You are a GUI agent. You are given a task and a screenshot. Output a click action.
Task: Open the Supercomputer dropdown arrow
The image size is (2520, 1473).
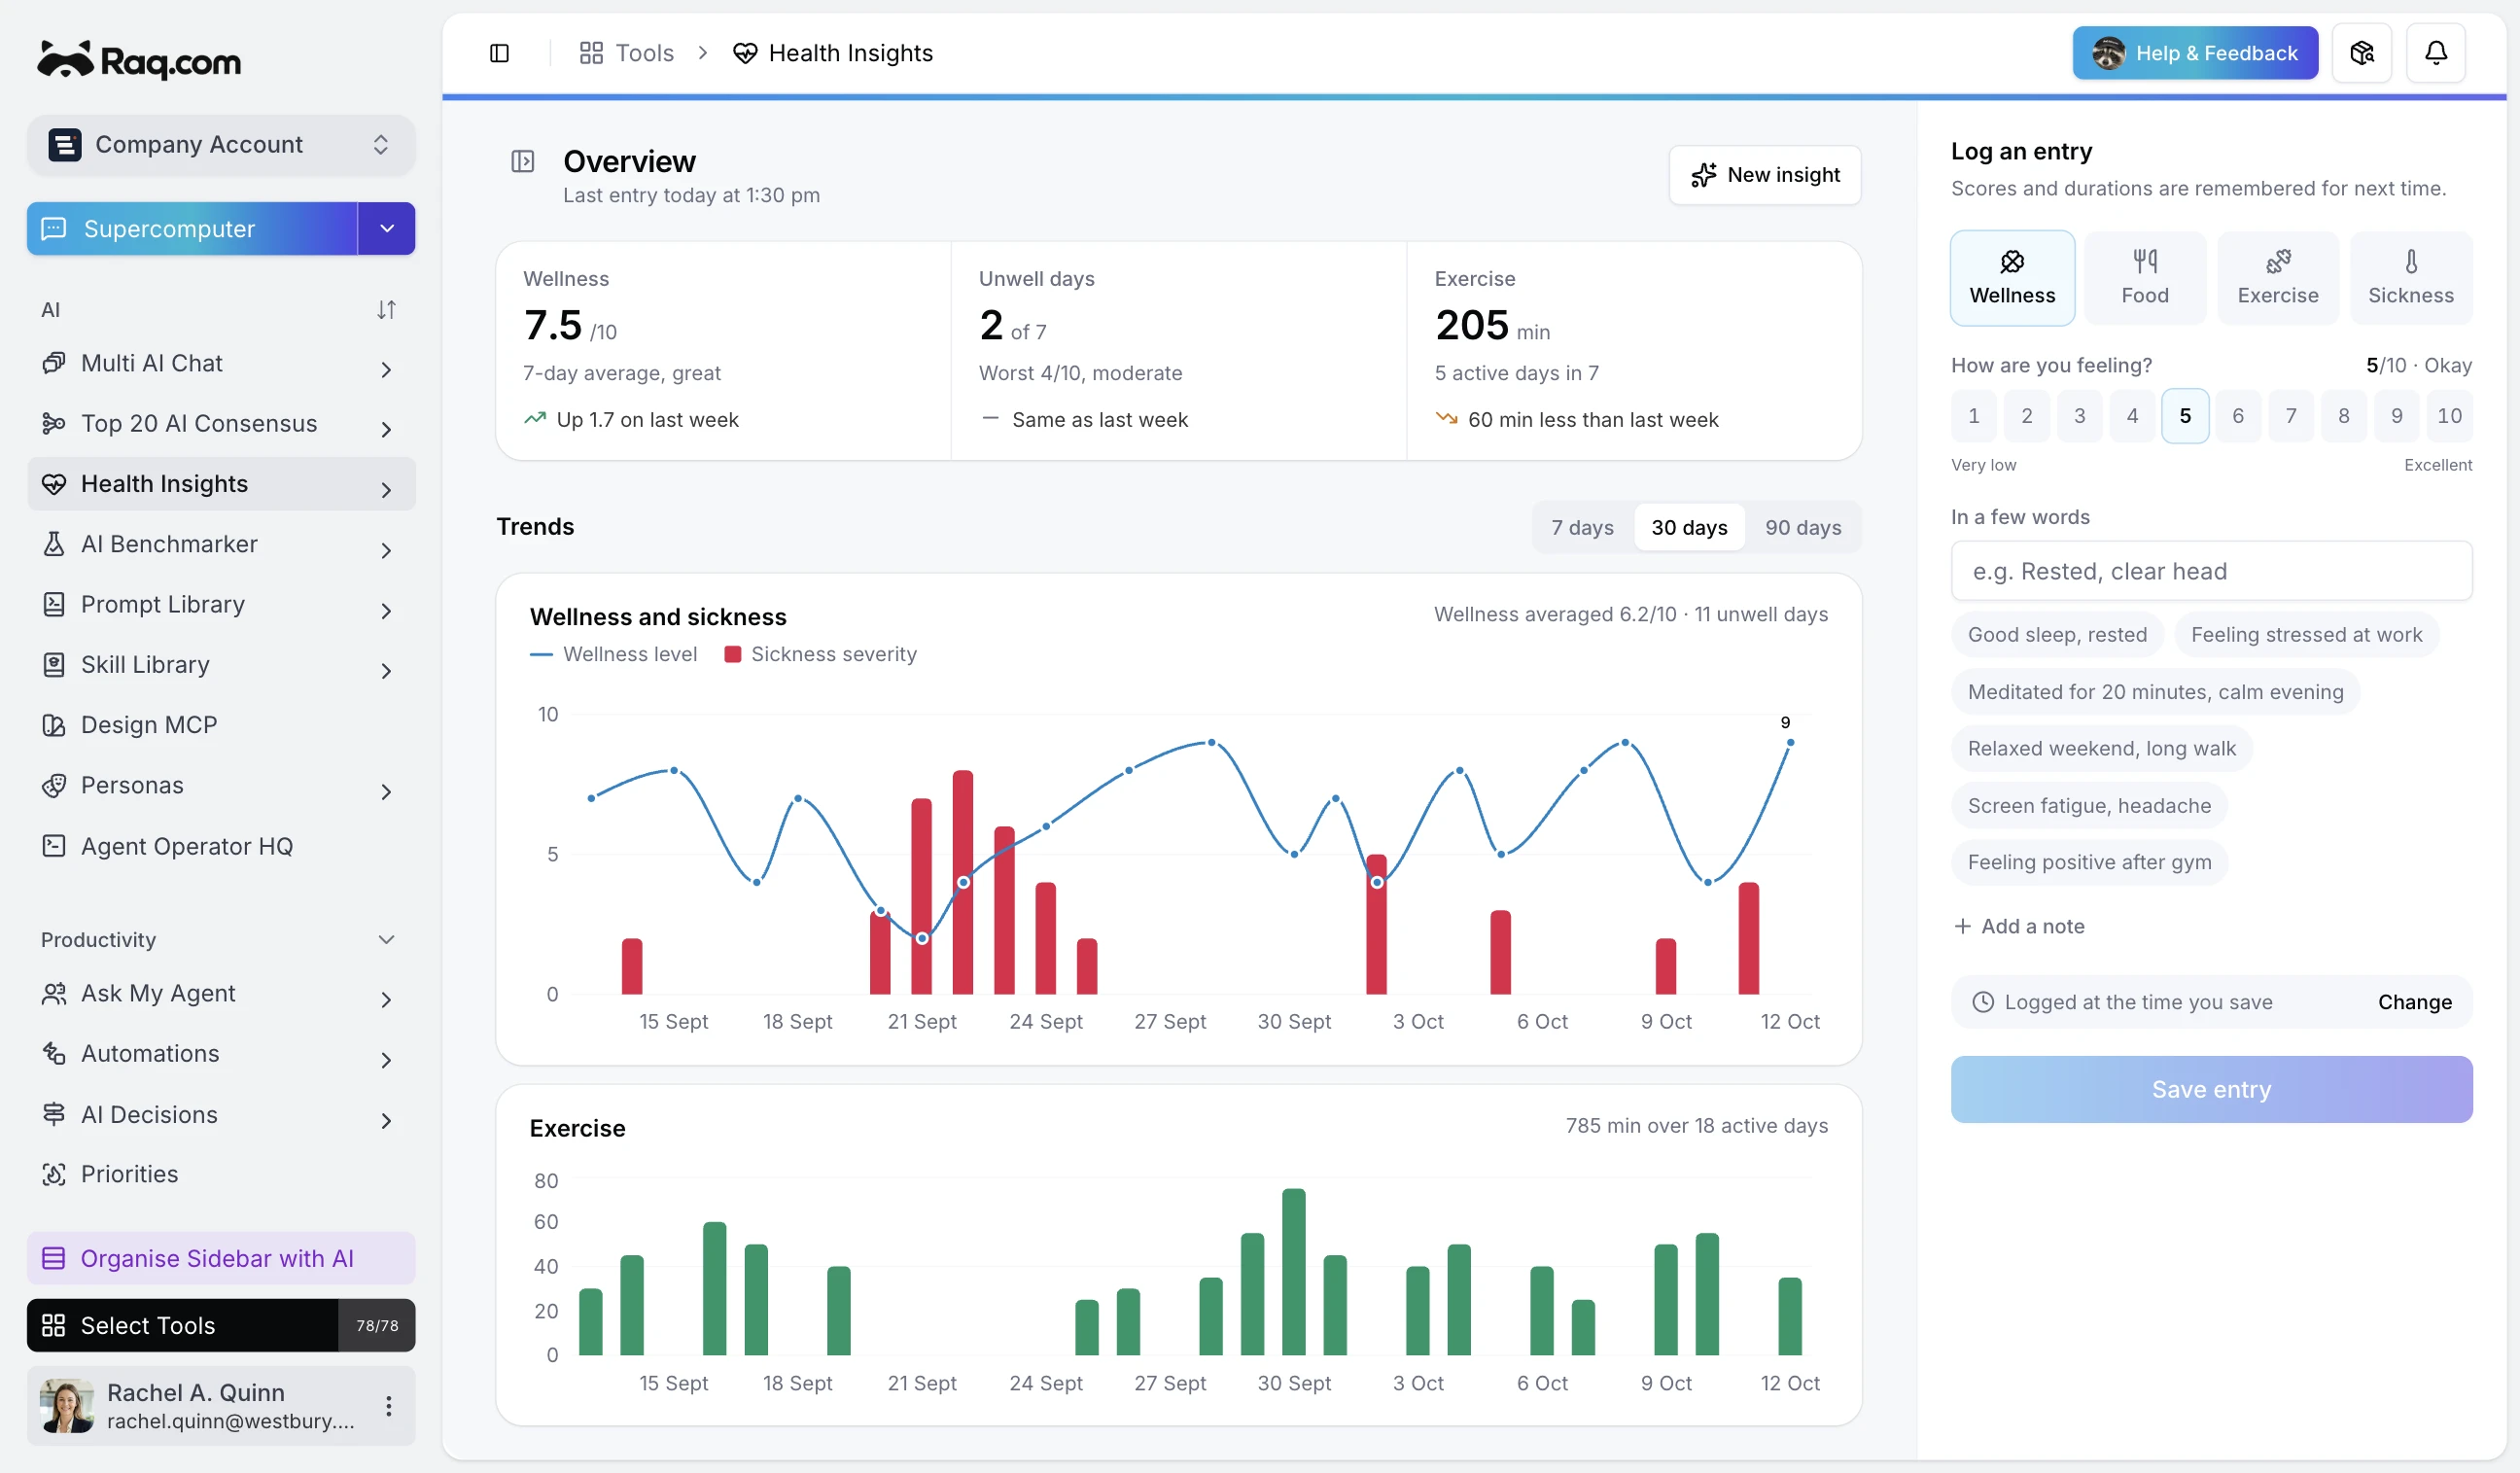point(387,229)
